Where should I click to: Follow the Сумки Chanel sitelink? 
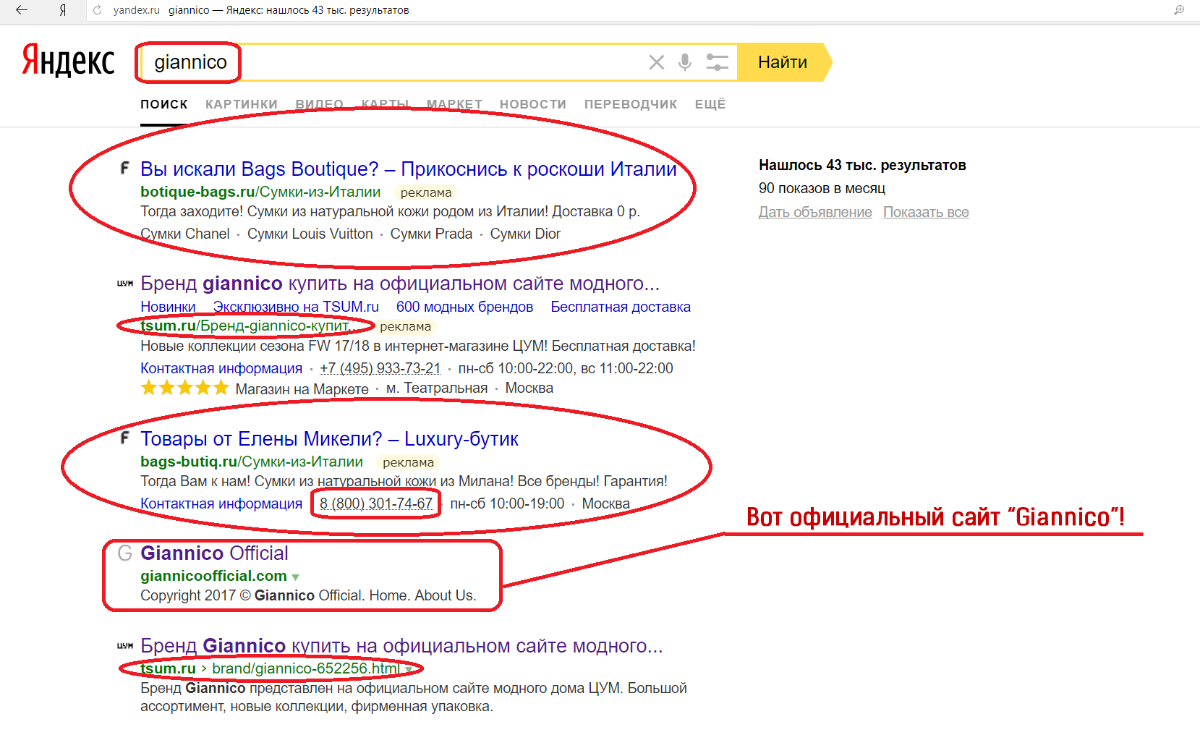click(x=185, y=234)
